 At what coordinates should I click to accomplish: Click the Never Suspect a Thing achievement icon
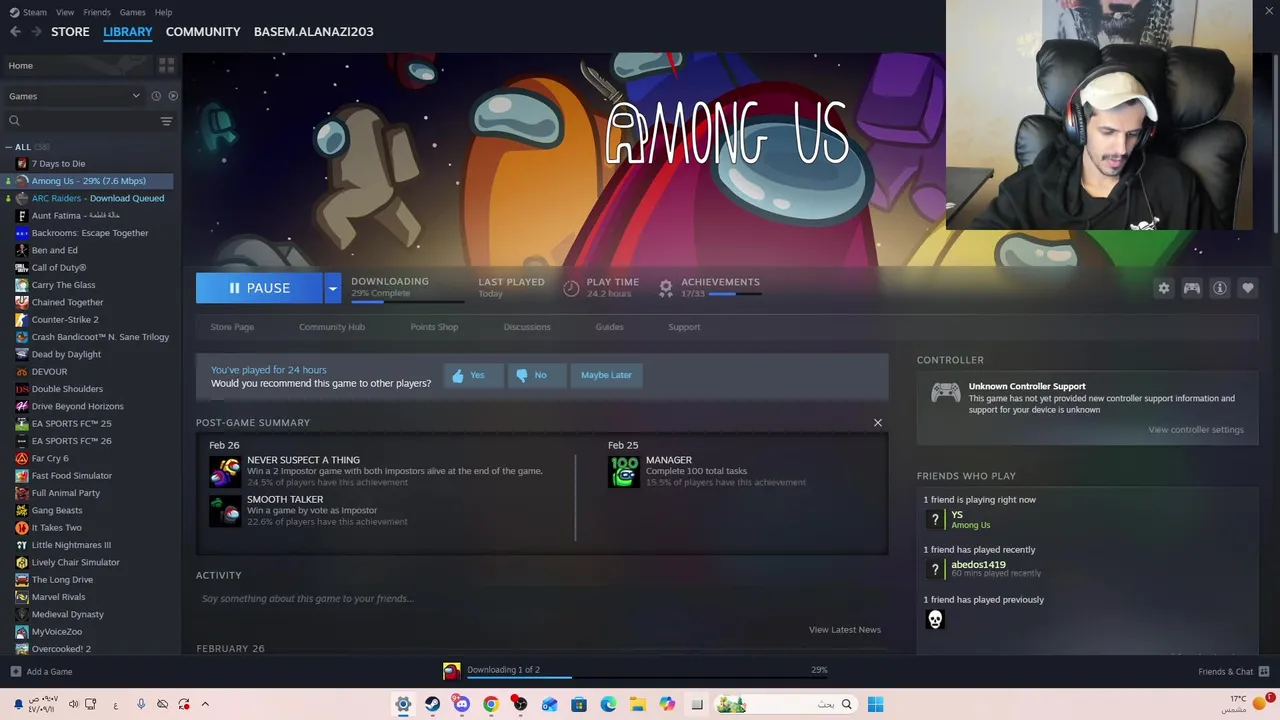tap(225, 471)
